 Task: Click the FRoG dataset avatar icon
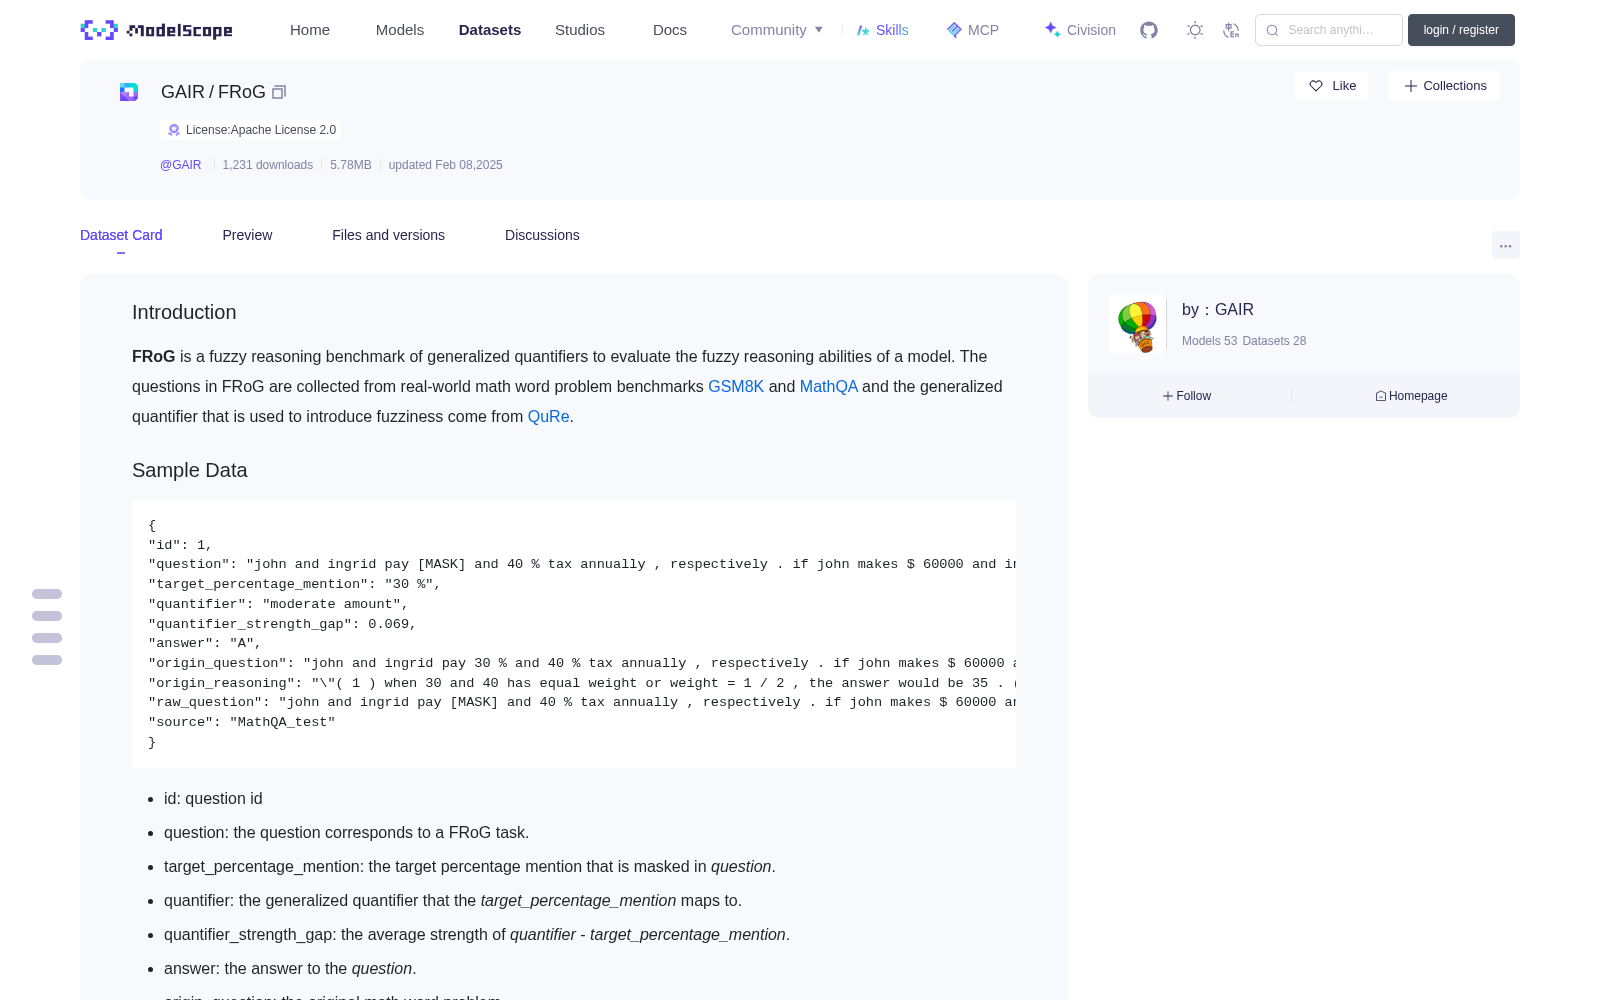click(129, 92)
